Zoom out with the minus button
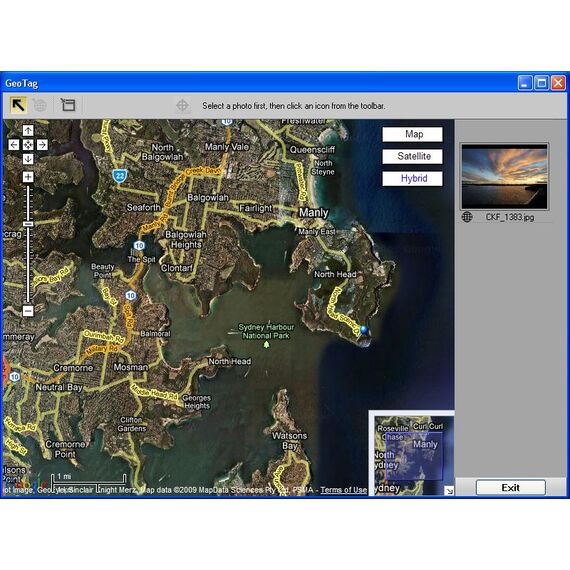The image size is (570, 570). click(x=28, y=311)
